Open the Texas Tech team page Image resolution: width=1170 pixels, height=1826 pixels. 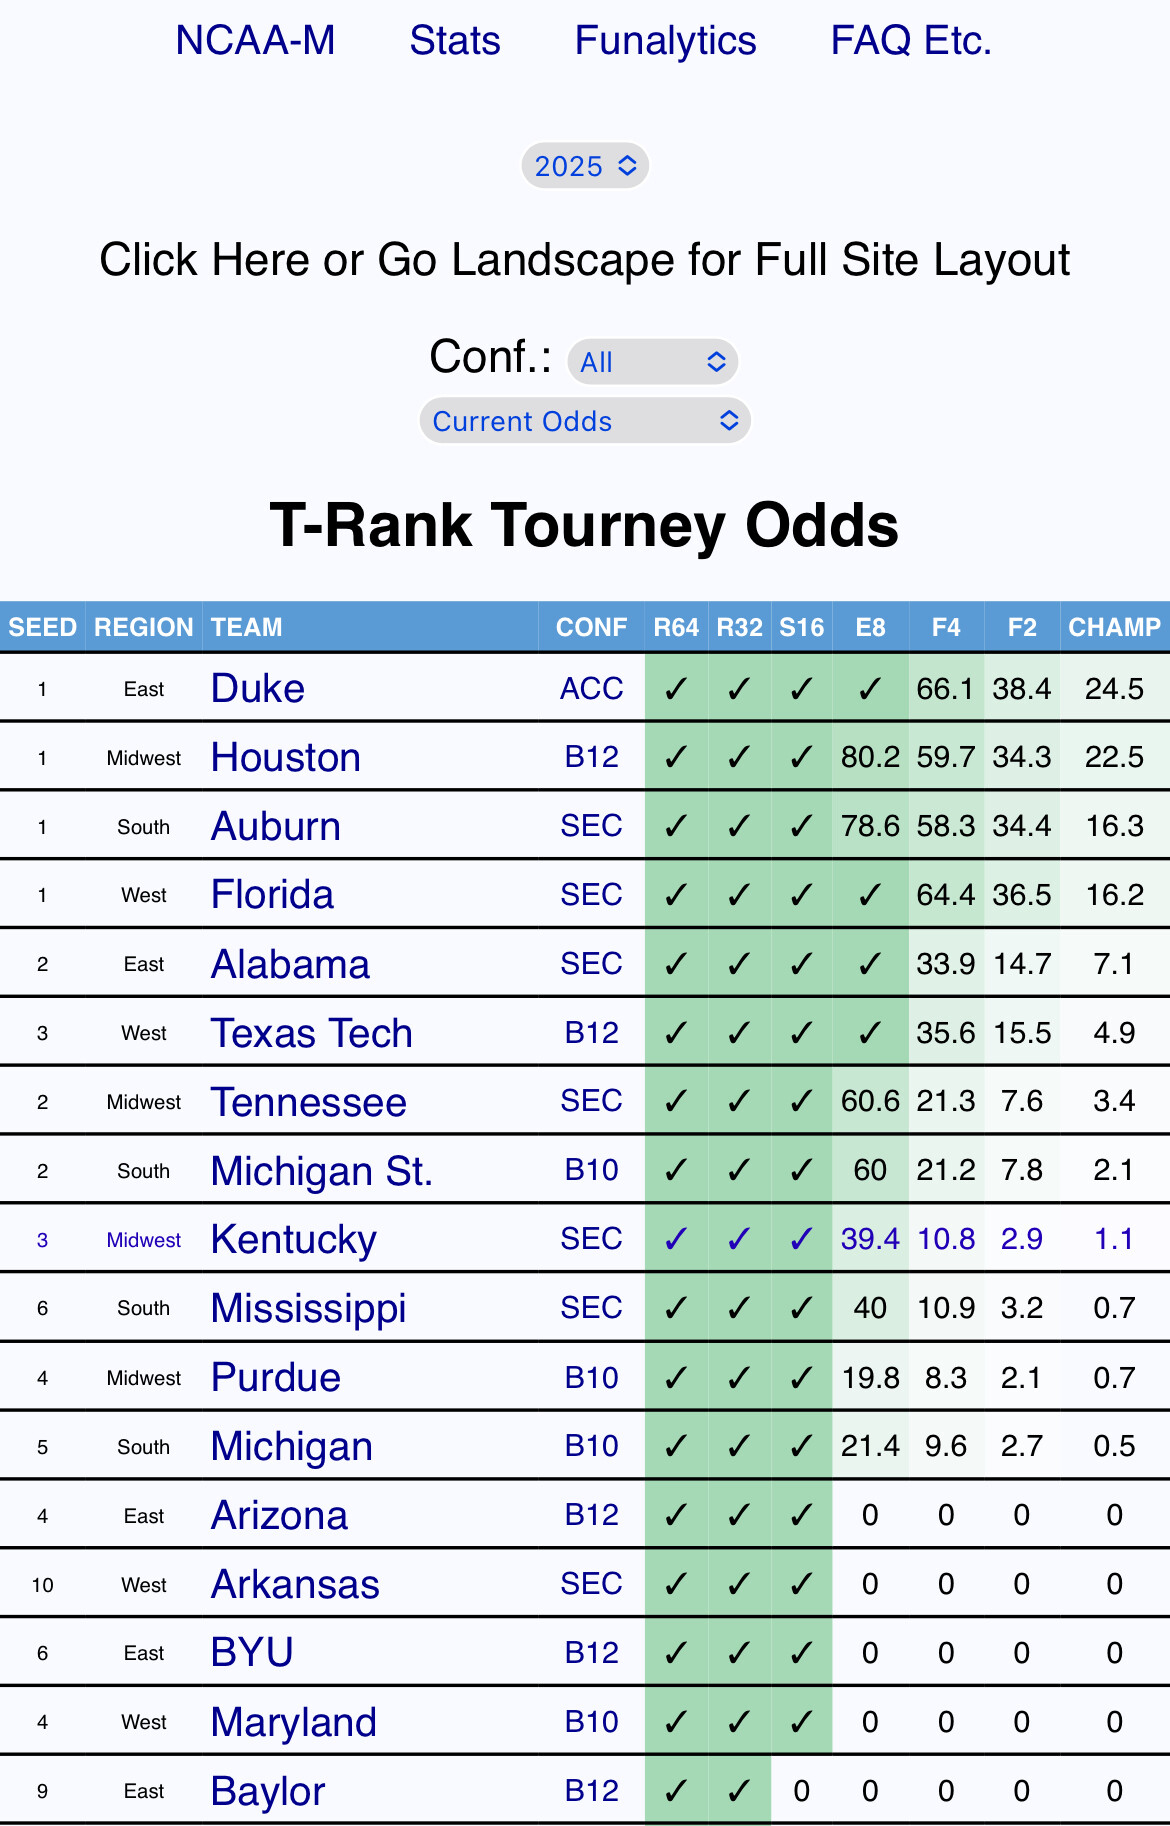point(311,1034)
